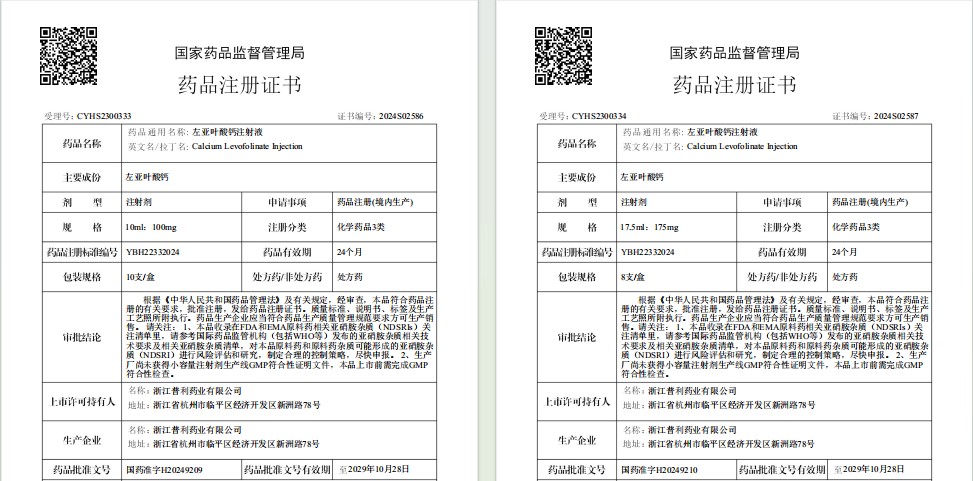Image resolution: width=973 pixels, height=481 pixels.
Task: Click the QR code on the left certificate
Action: pos(68,56)
